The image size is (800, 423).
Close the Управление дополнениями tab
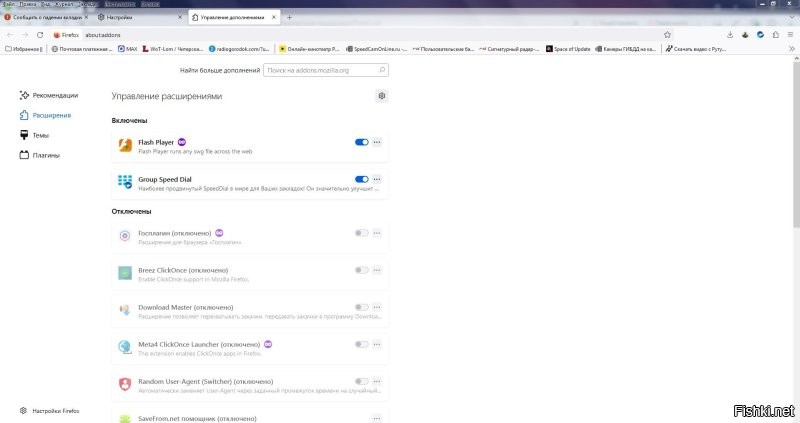tap(274, 17)
